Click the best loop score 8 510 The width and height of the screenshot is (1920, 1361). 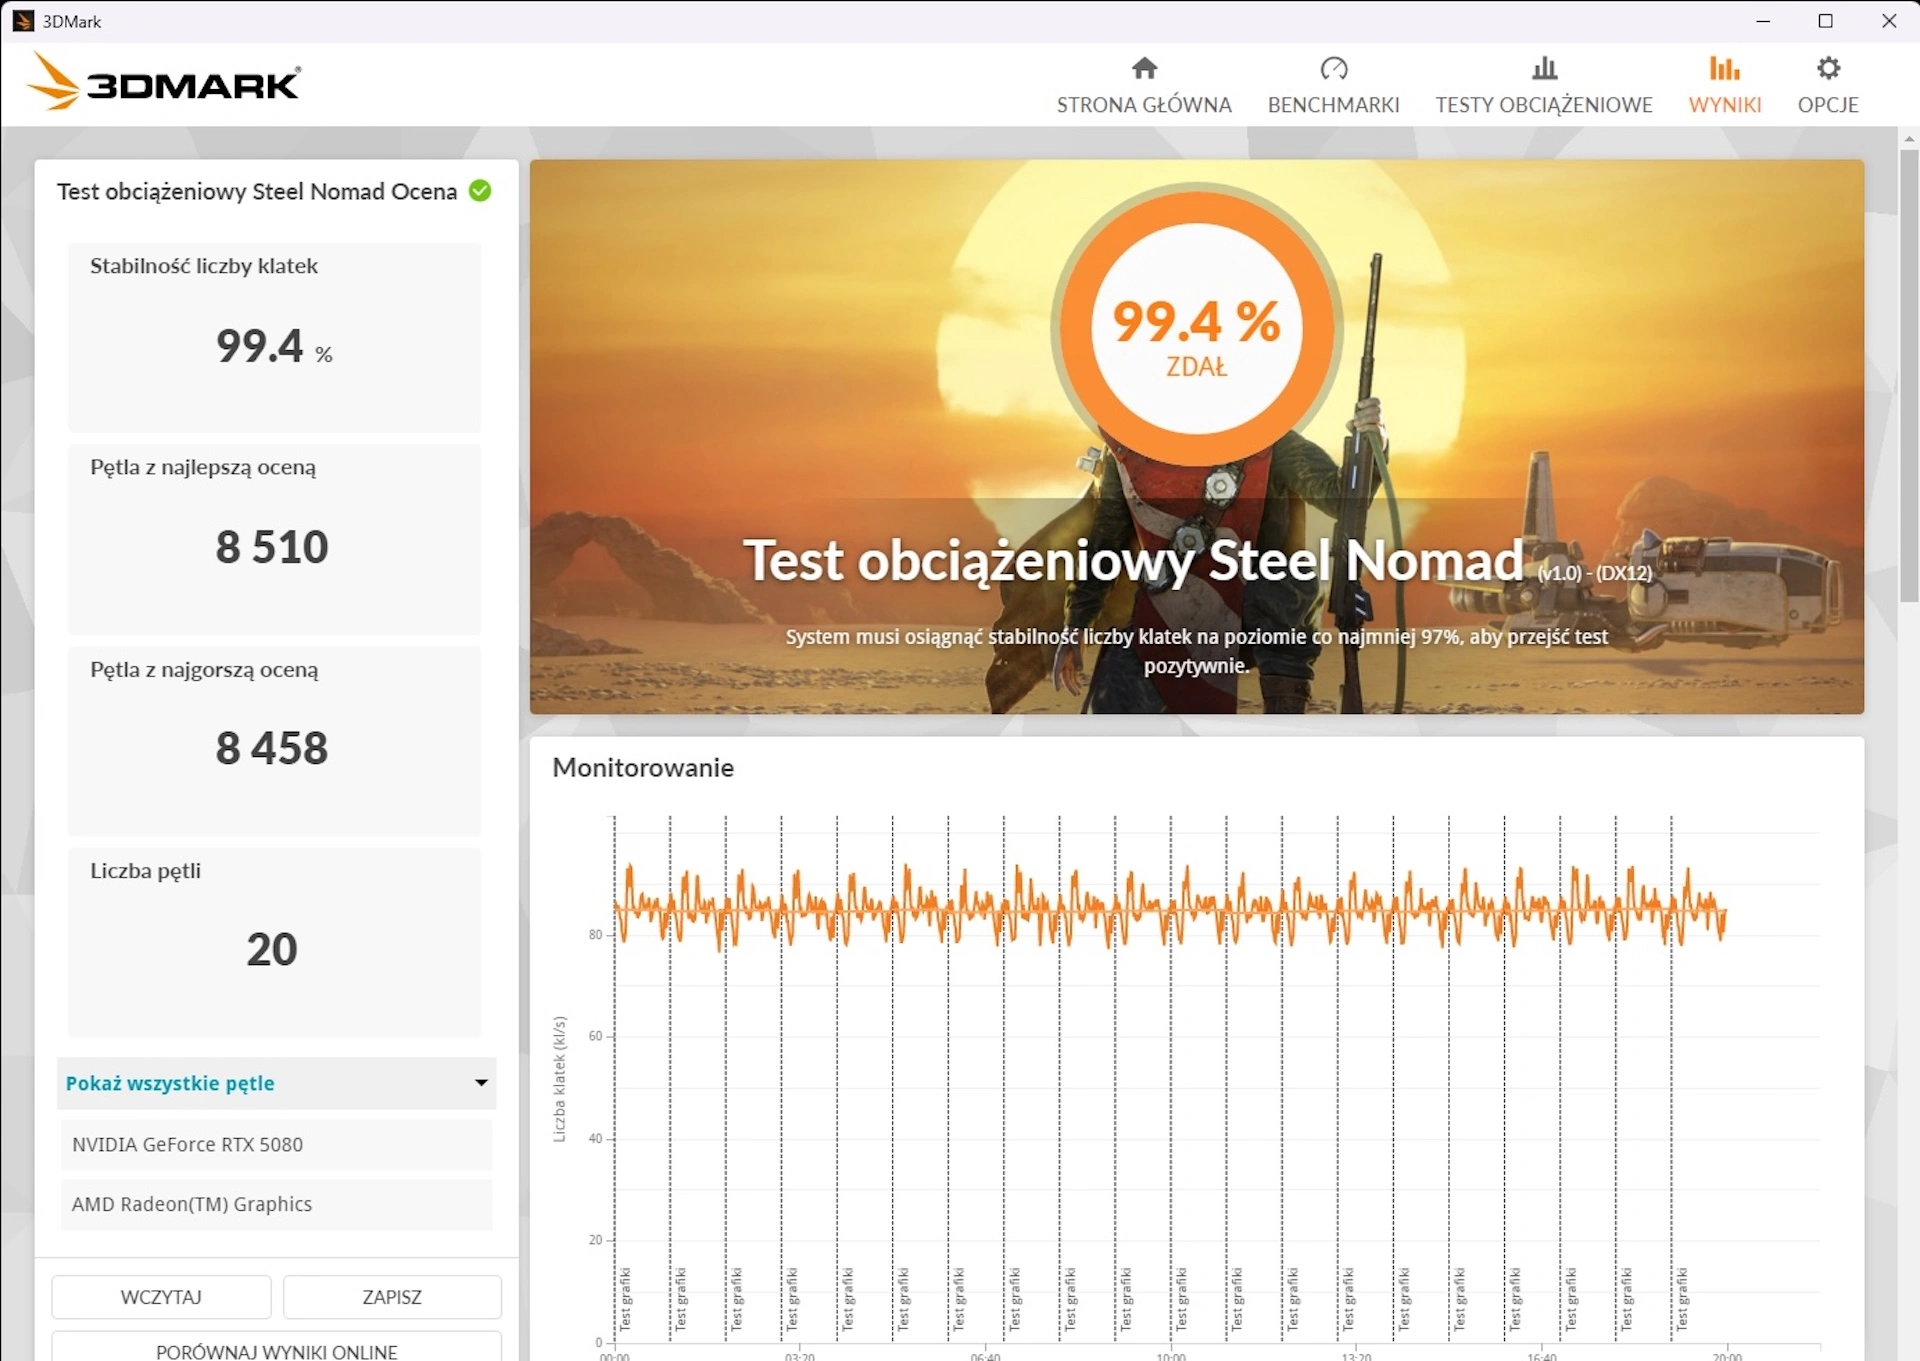(x=272, y=547)
